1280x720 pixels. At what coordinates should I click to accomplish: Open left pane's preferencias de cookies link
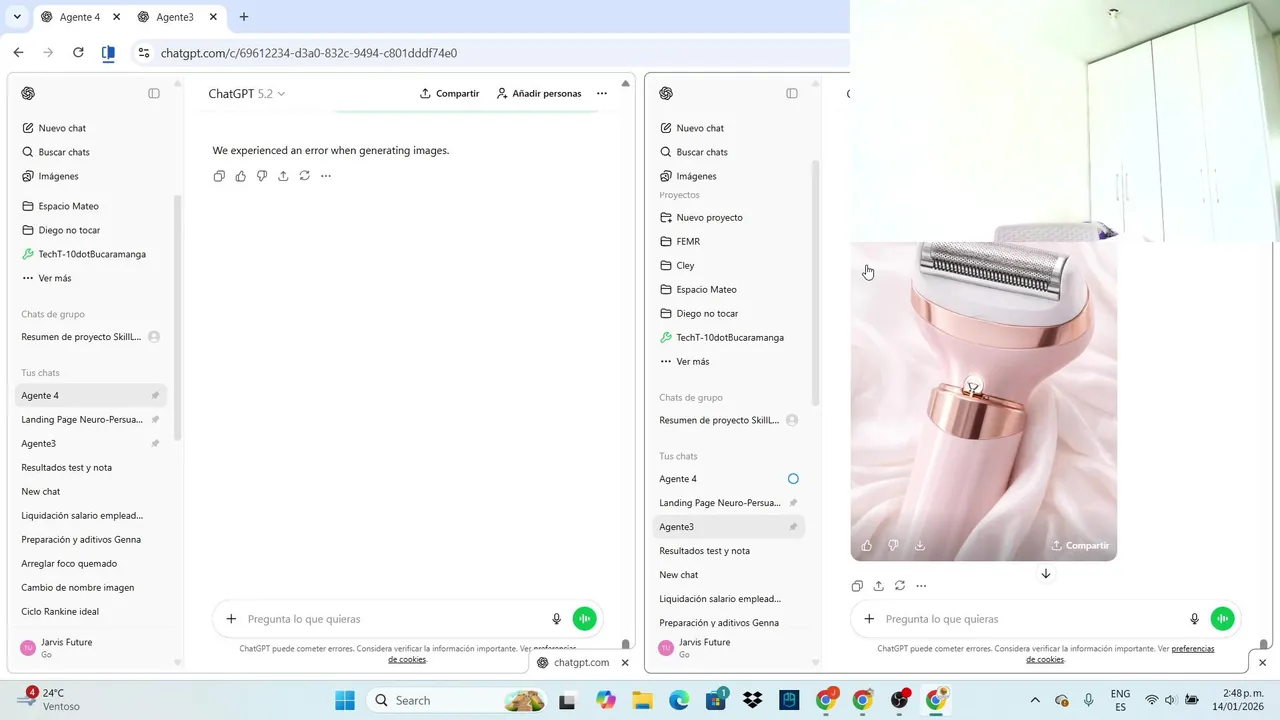click(x=407, y=659)
